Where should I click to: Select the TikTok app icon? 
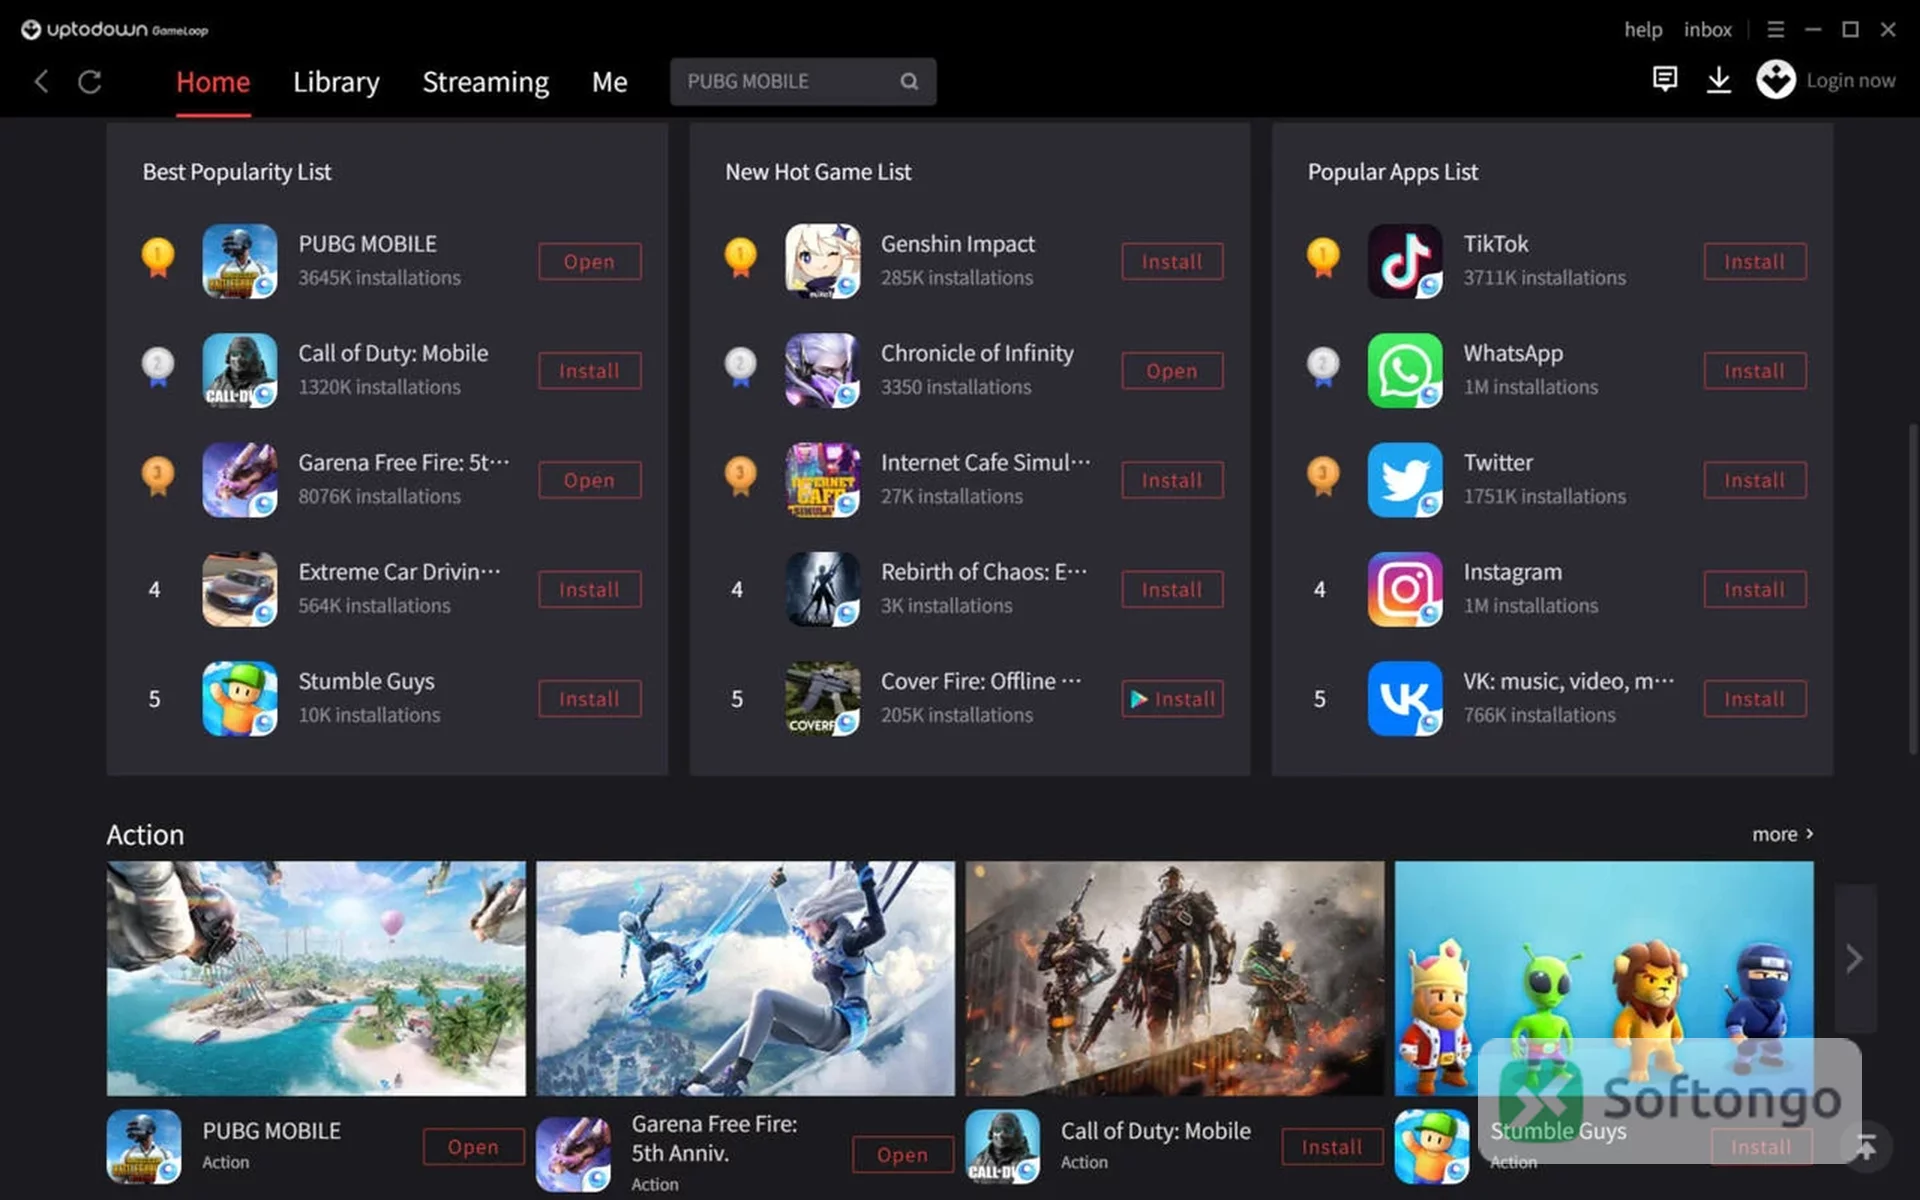(1405, 261)
